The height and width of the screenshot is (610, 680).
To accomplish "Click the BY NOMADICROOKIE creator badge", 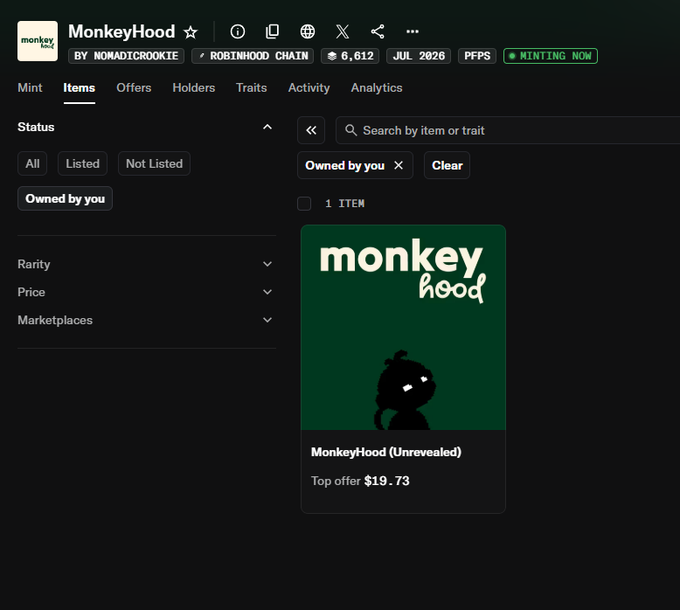I will pyautogui.click(x=126, y=56).
